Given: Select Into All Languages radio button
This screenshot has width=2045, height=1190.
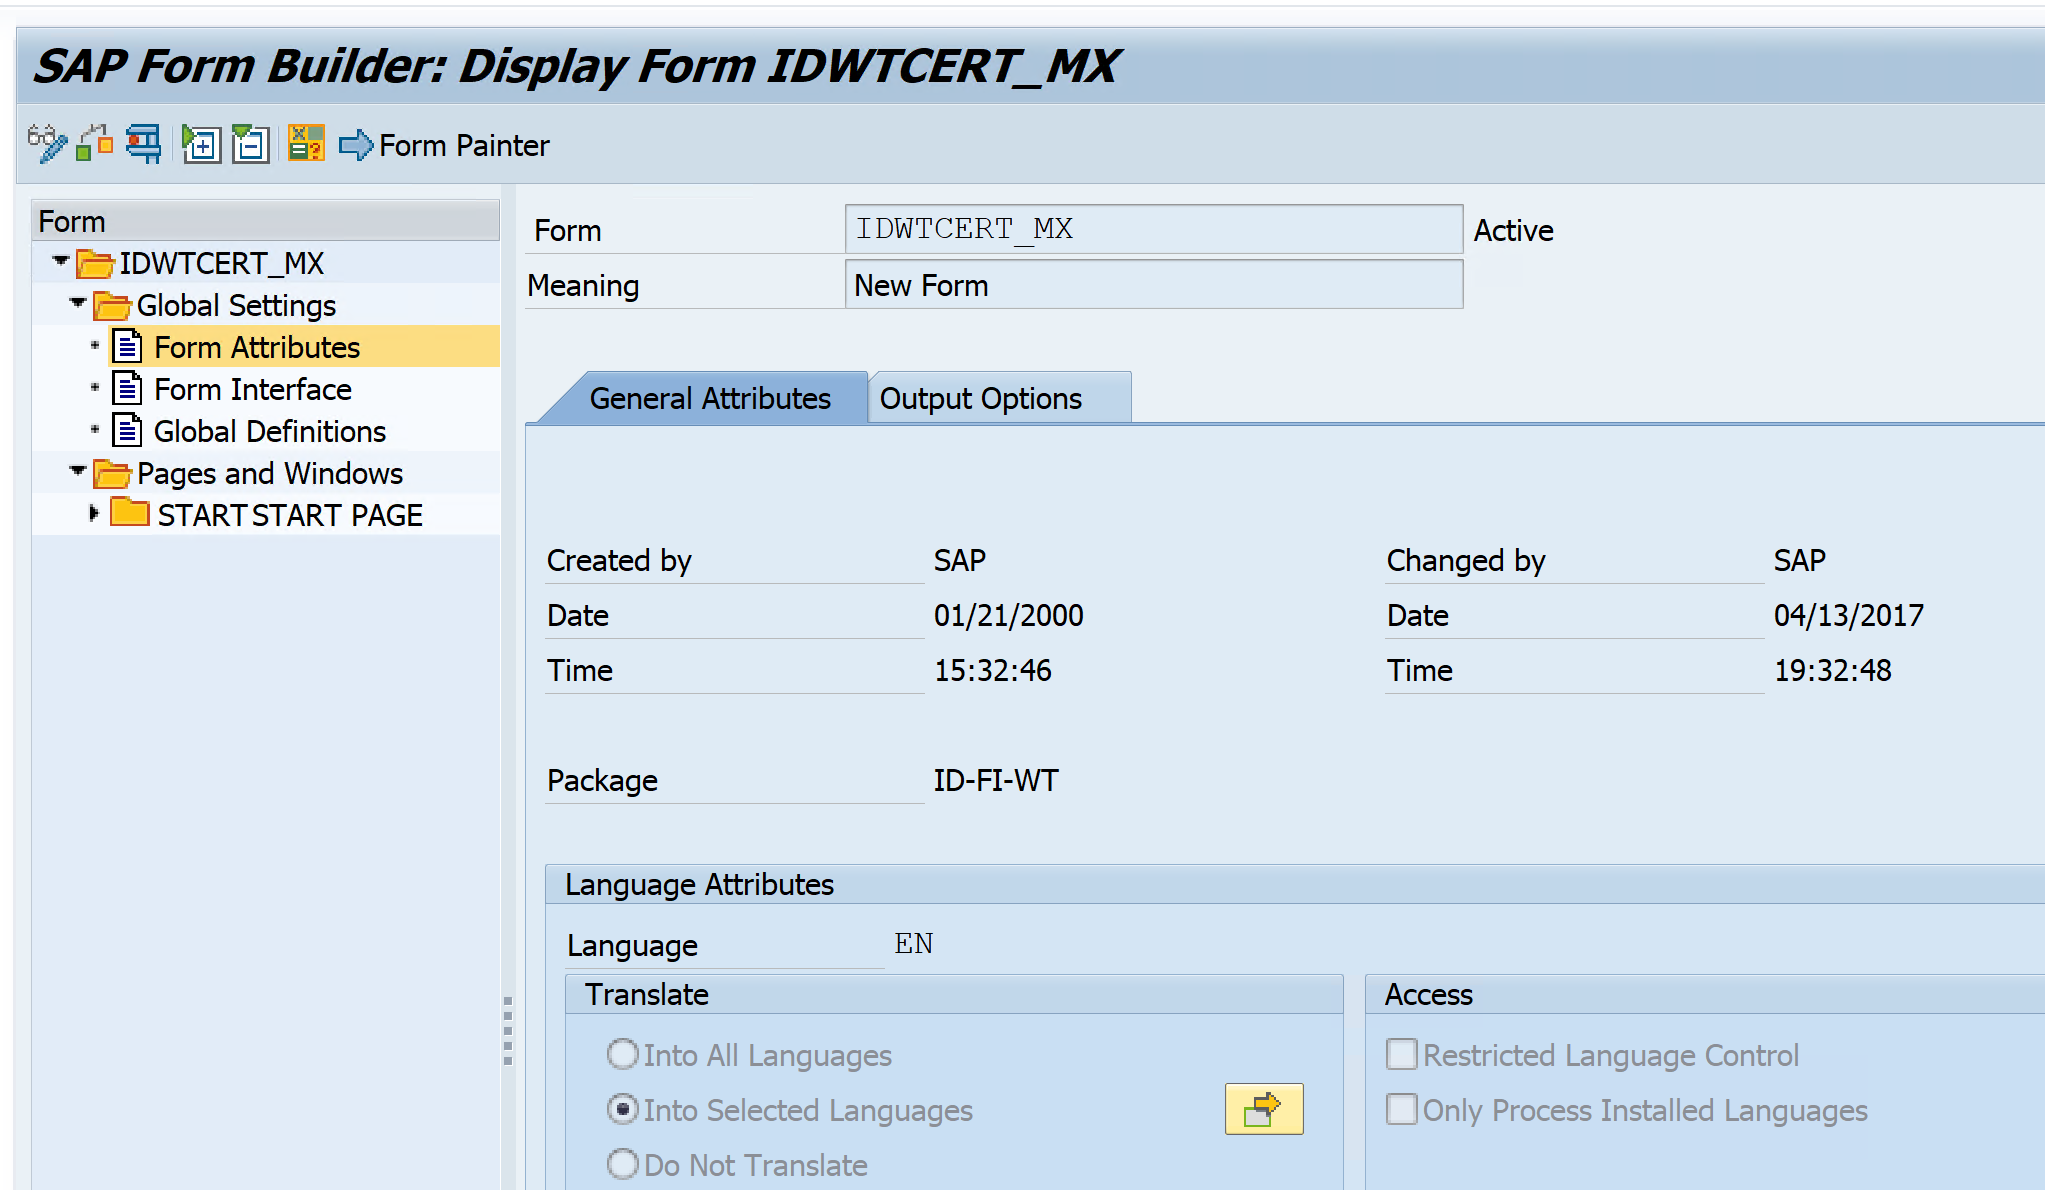Looking at the screenshot, I should click(622, 1054).
